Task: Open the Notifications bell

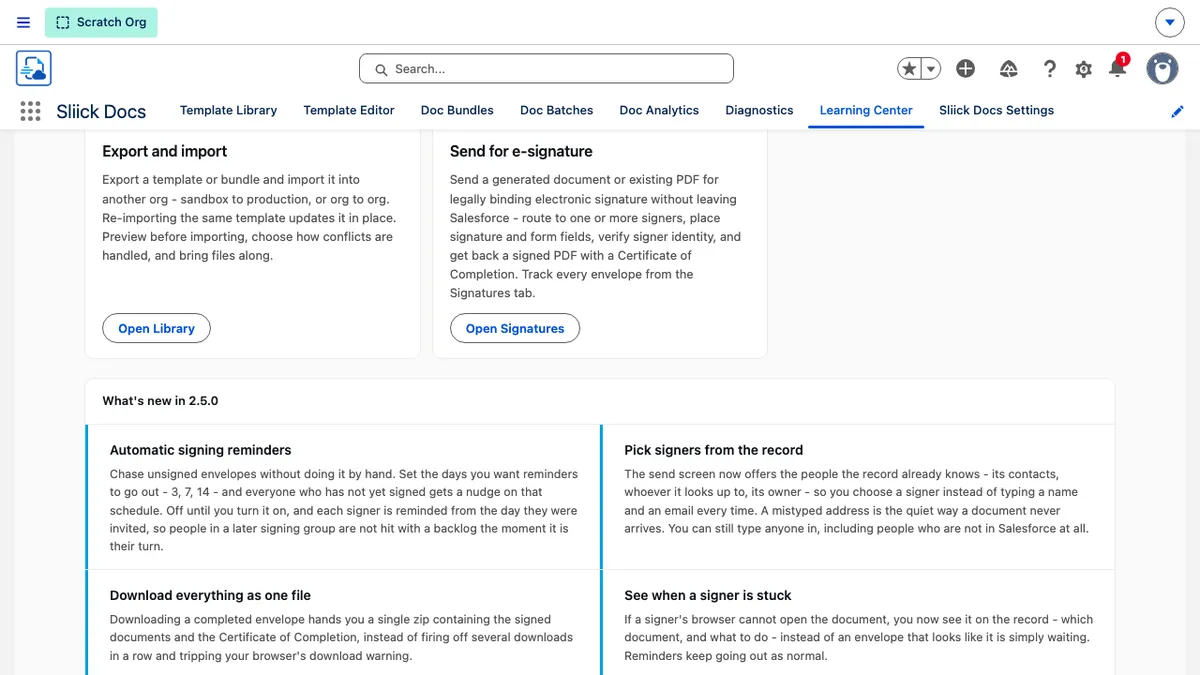Action: tap(1118, 68)
